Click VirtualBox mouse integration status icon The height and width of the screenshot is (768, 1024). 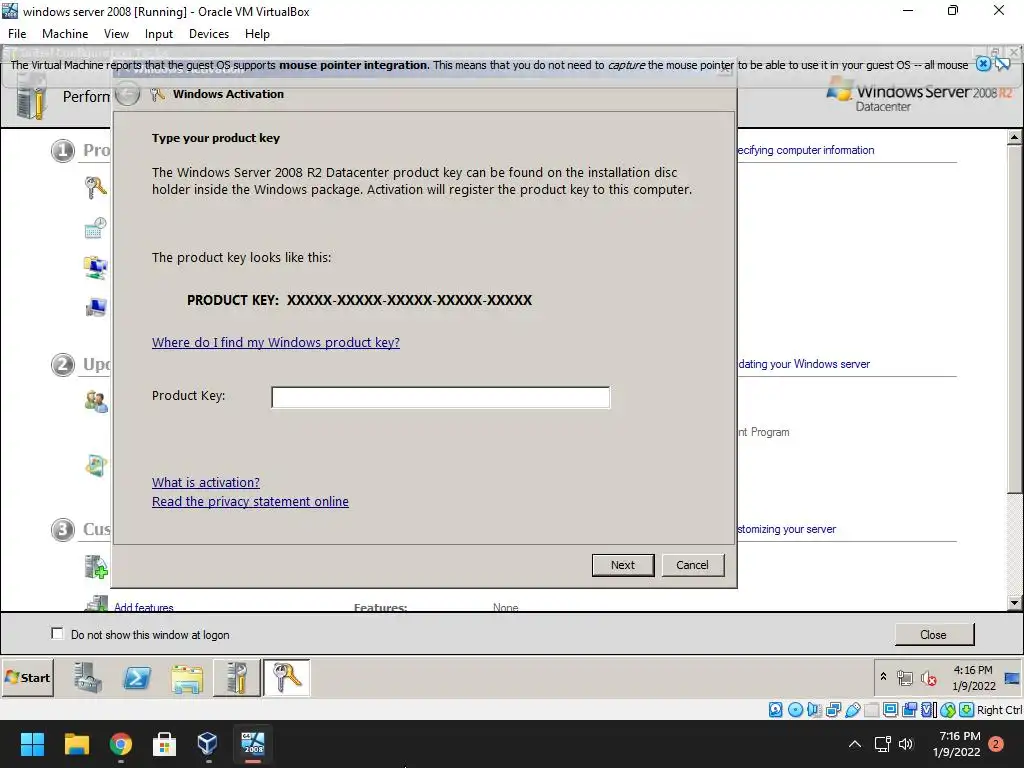[x=948, y=710]
